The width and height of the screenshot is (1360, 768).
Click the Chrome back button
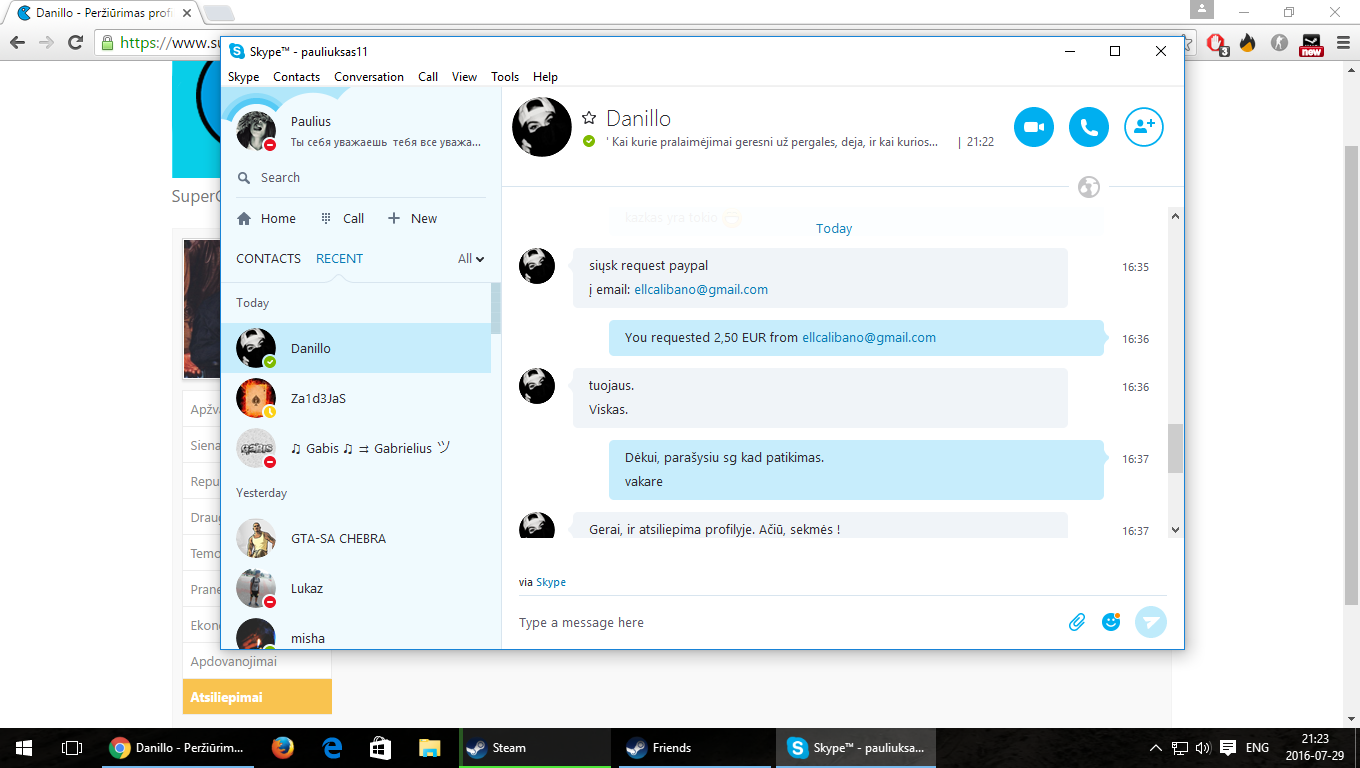17,43
